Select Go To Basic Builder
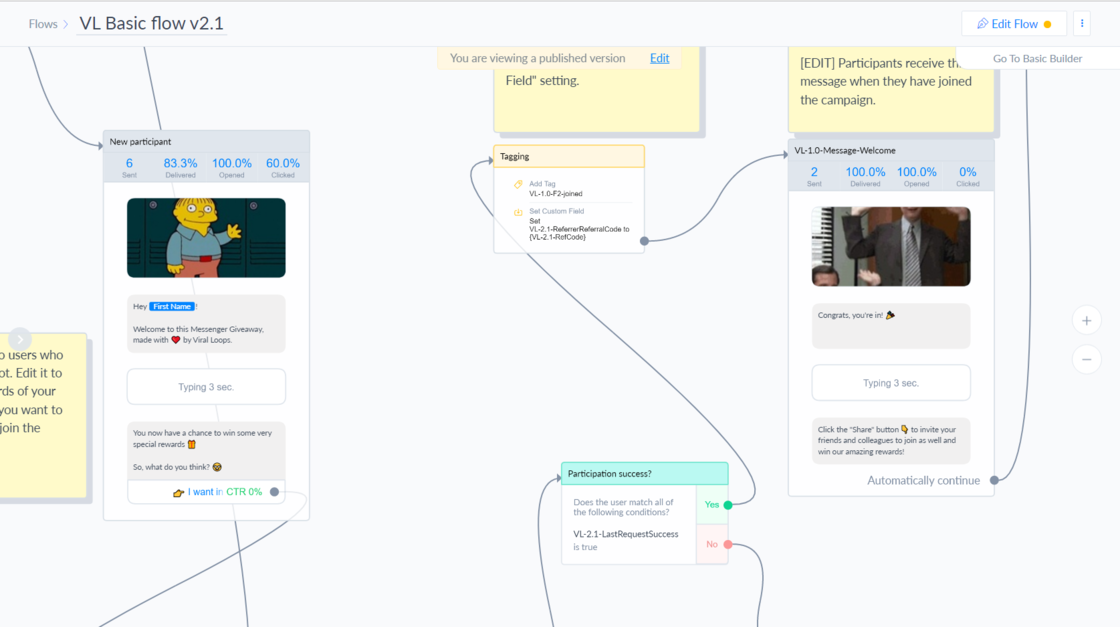Viewport: 1120px width, 627px height. (1039, 58)
